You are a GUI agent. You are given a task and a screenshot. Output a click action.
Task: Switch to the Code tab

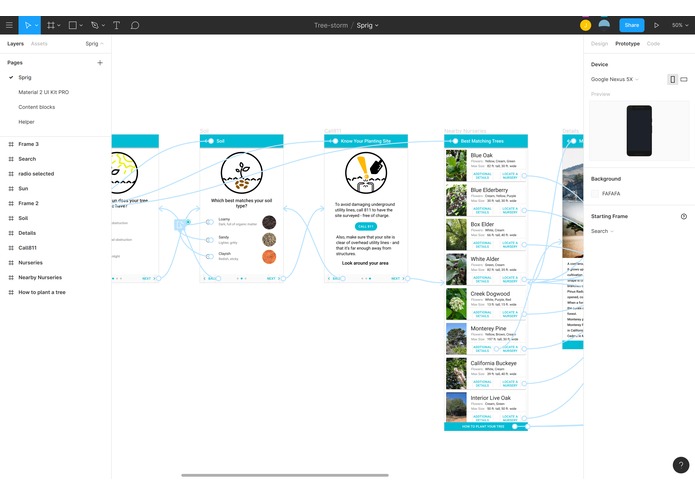pyautogui.click(x=653, y=44)
